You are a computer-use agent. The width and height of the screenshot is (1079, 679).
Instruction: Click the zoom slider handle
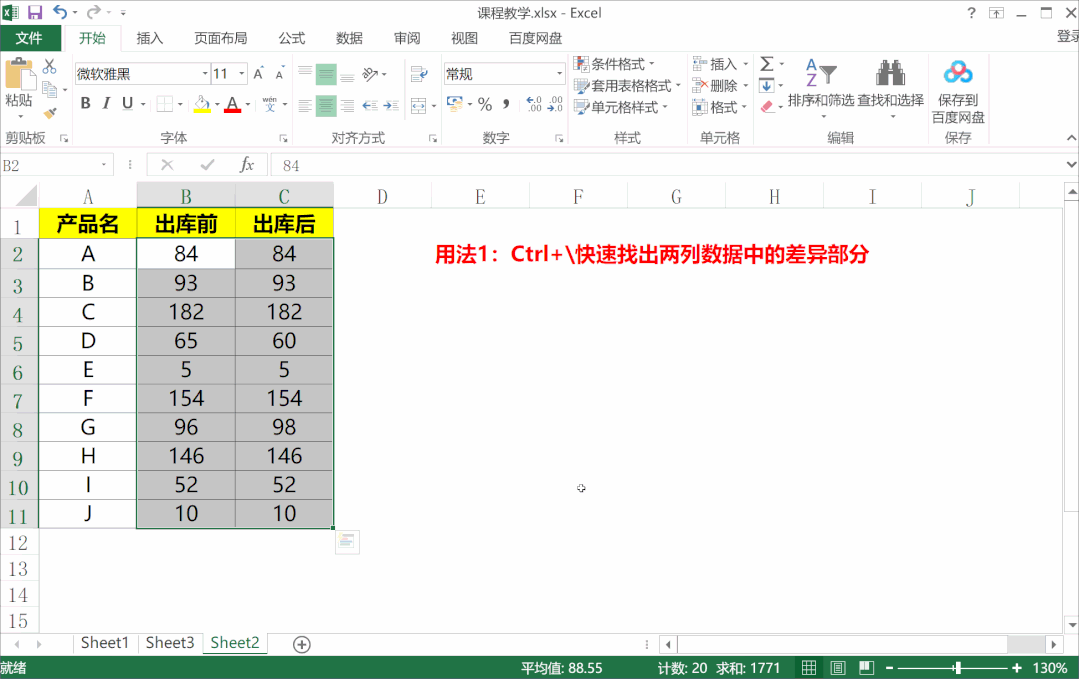click(x=957, y=667)
